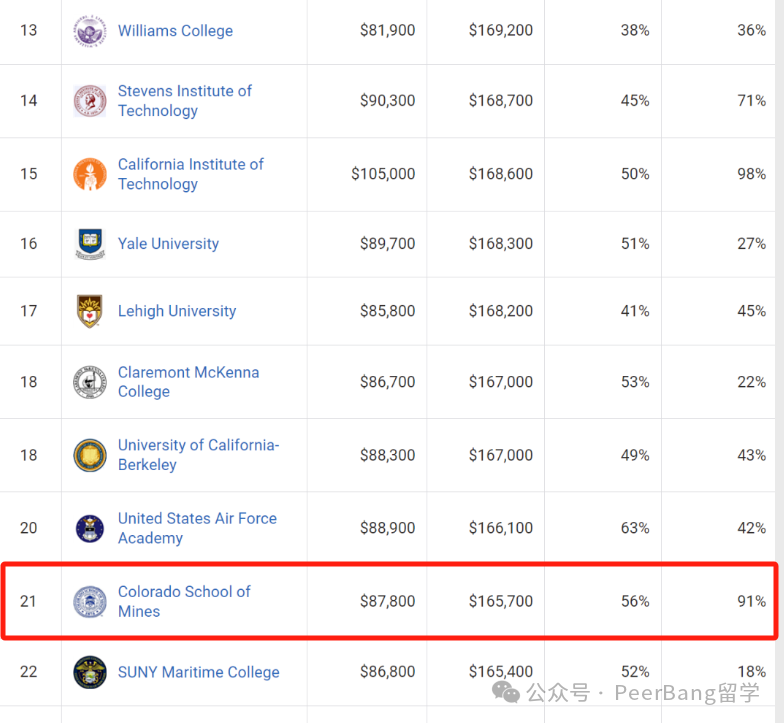This screenshot has height=723, width=784.
Task: Open California Institute of Technology link
Action: [190, 174]
